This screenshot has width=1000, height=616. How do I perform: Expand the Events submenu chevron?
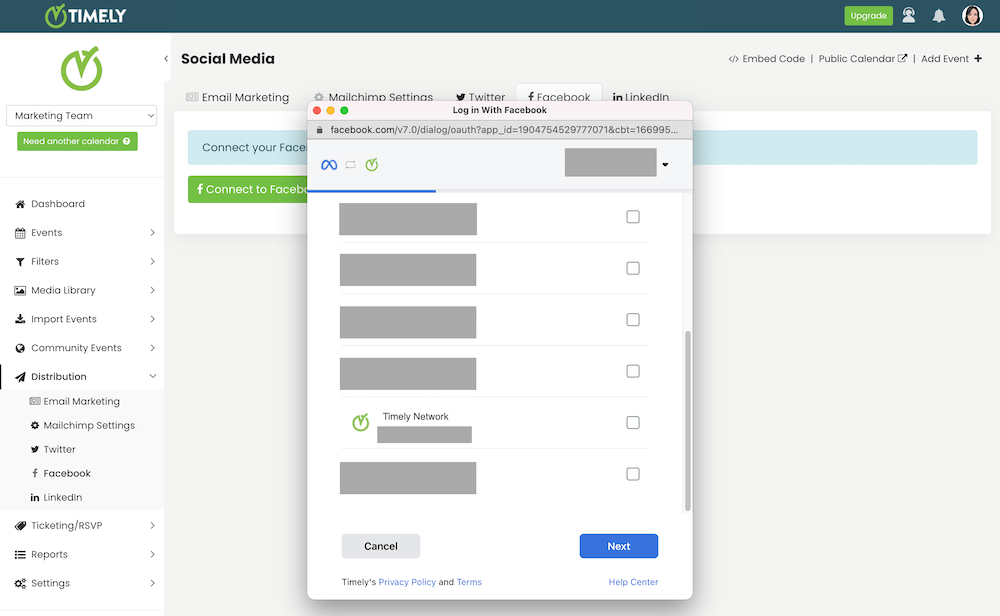(152, 233)
